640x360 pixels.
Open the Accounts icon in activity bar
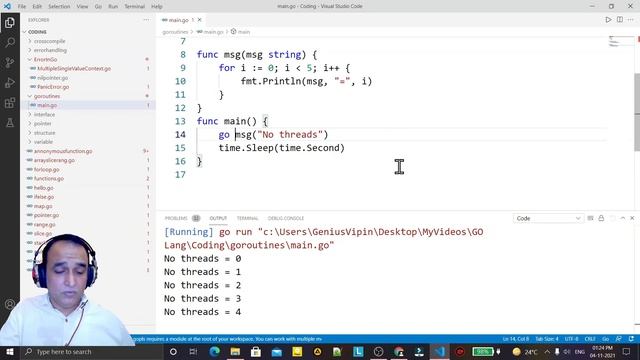click(10, 304)
